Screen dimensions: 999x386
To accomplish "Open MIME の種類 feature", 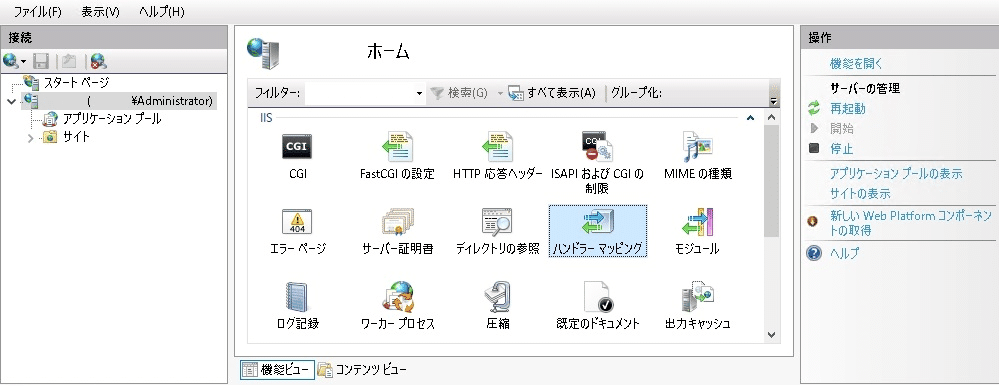I will (697, 157).
